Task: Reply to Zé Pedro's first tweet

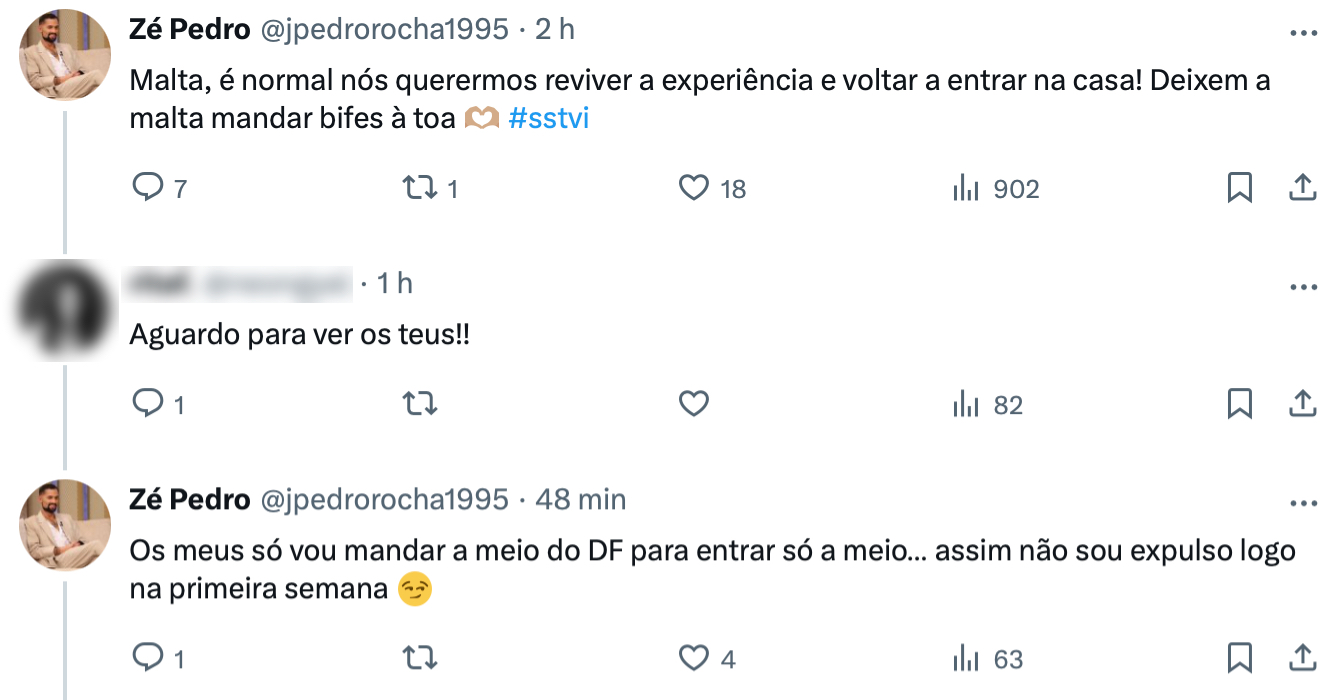Action: coord(148,187)
